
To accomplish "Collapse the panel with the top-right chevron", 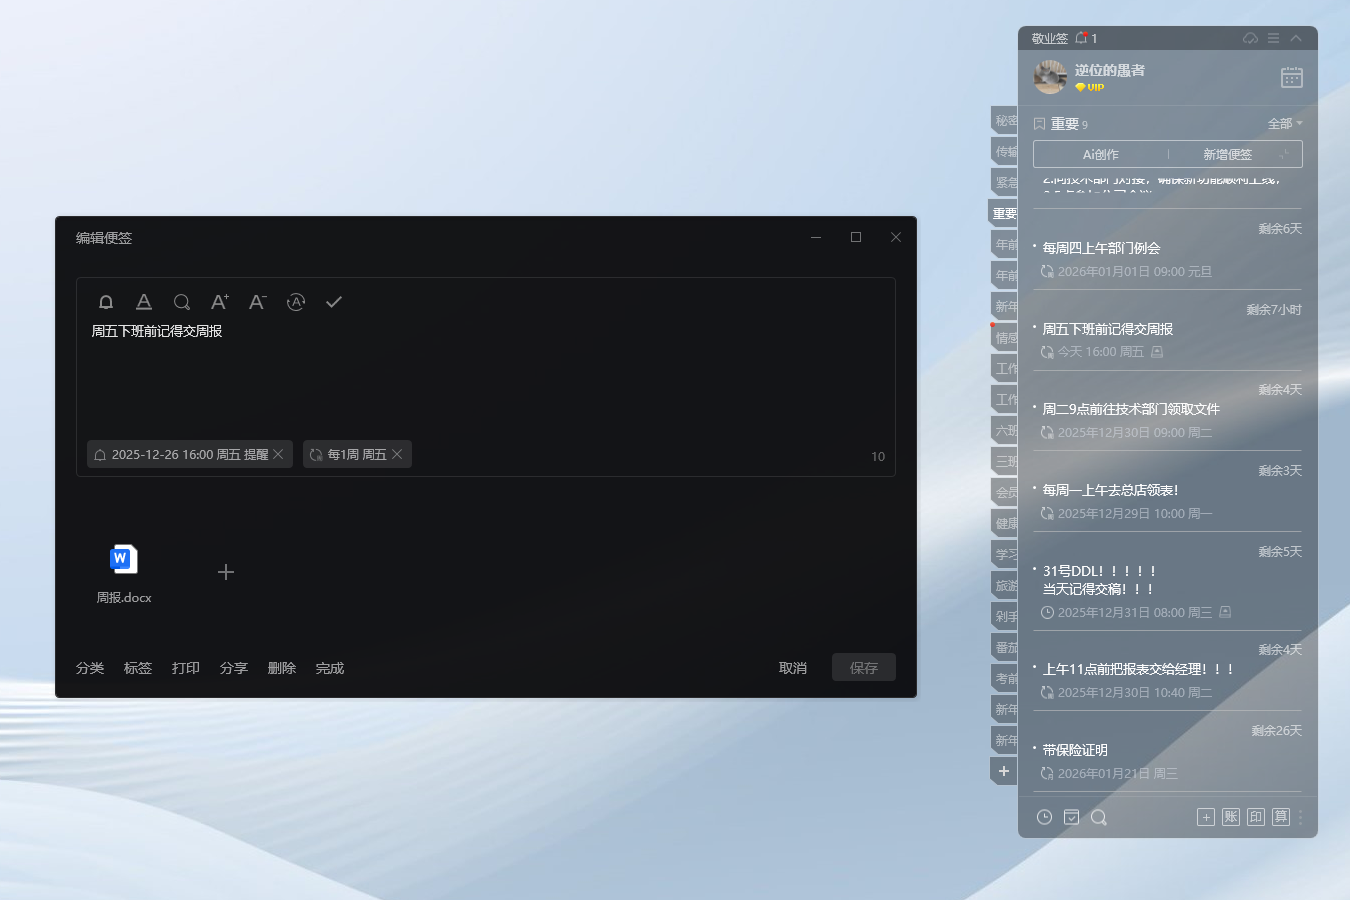I will pyautogui.click(x=1298, y=37).
